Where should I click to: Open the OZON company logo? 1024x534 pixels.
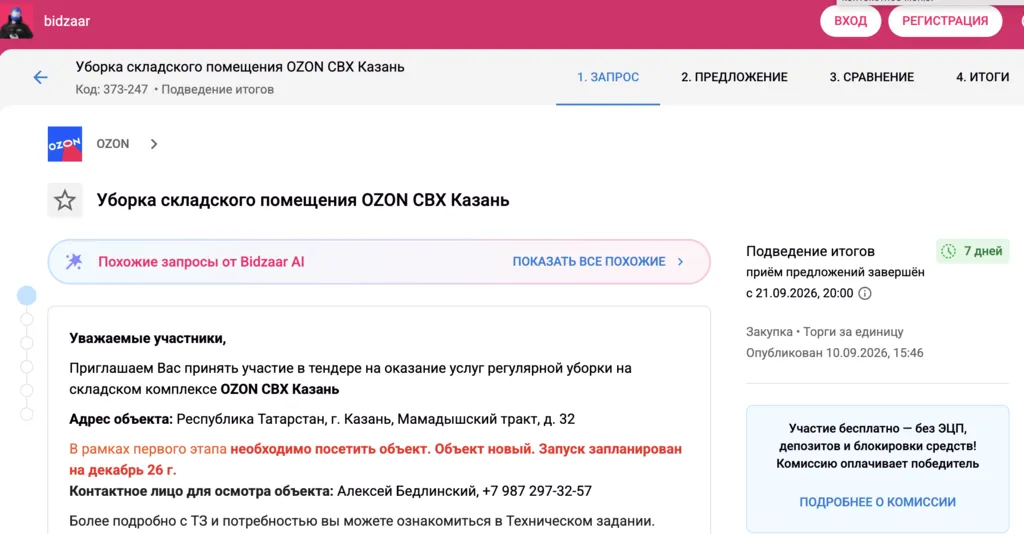click(65, 144)
